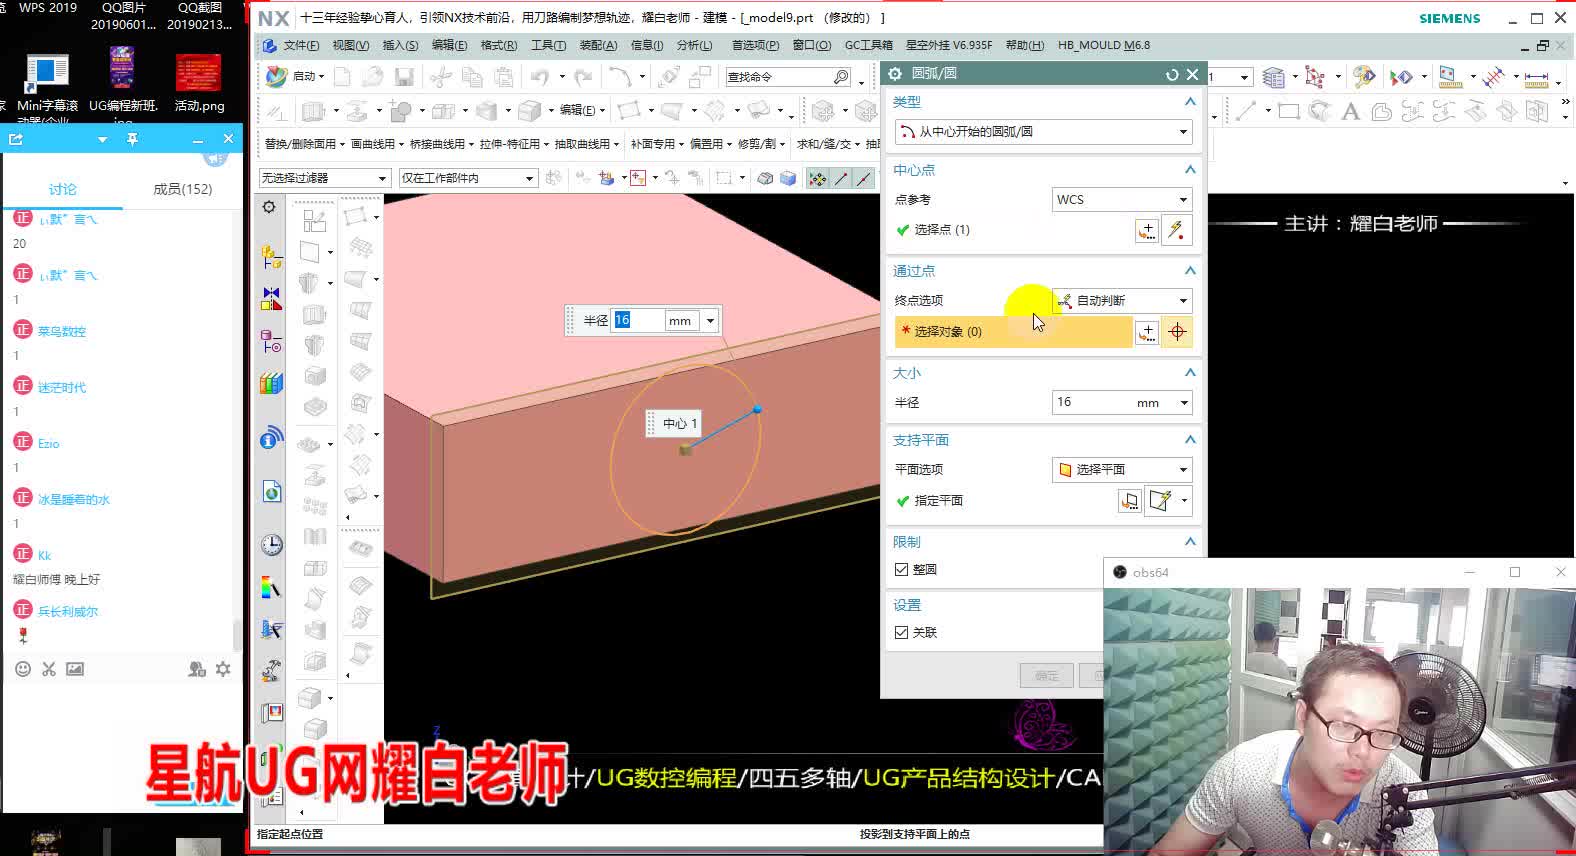
Task: Toggle the snap point display button
Action: [x=818, y=178]
